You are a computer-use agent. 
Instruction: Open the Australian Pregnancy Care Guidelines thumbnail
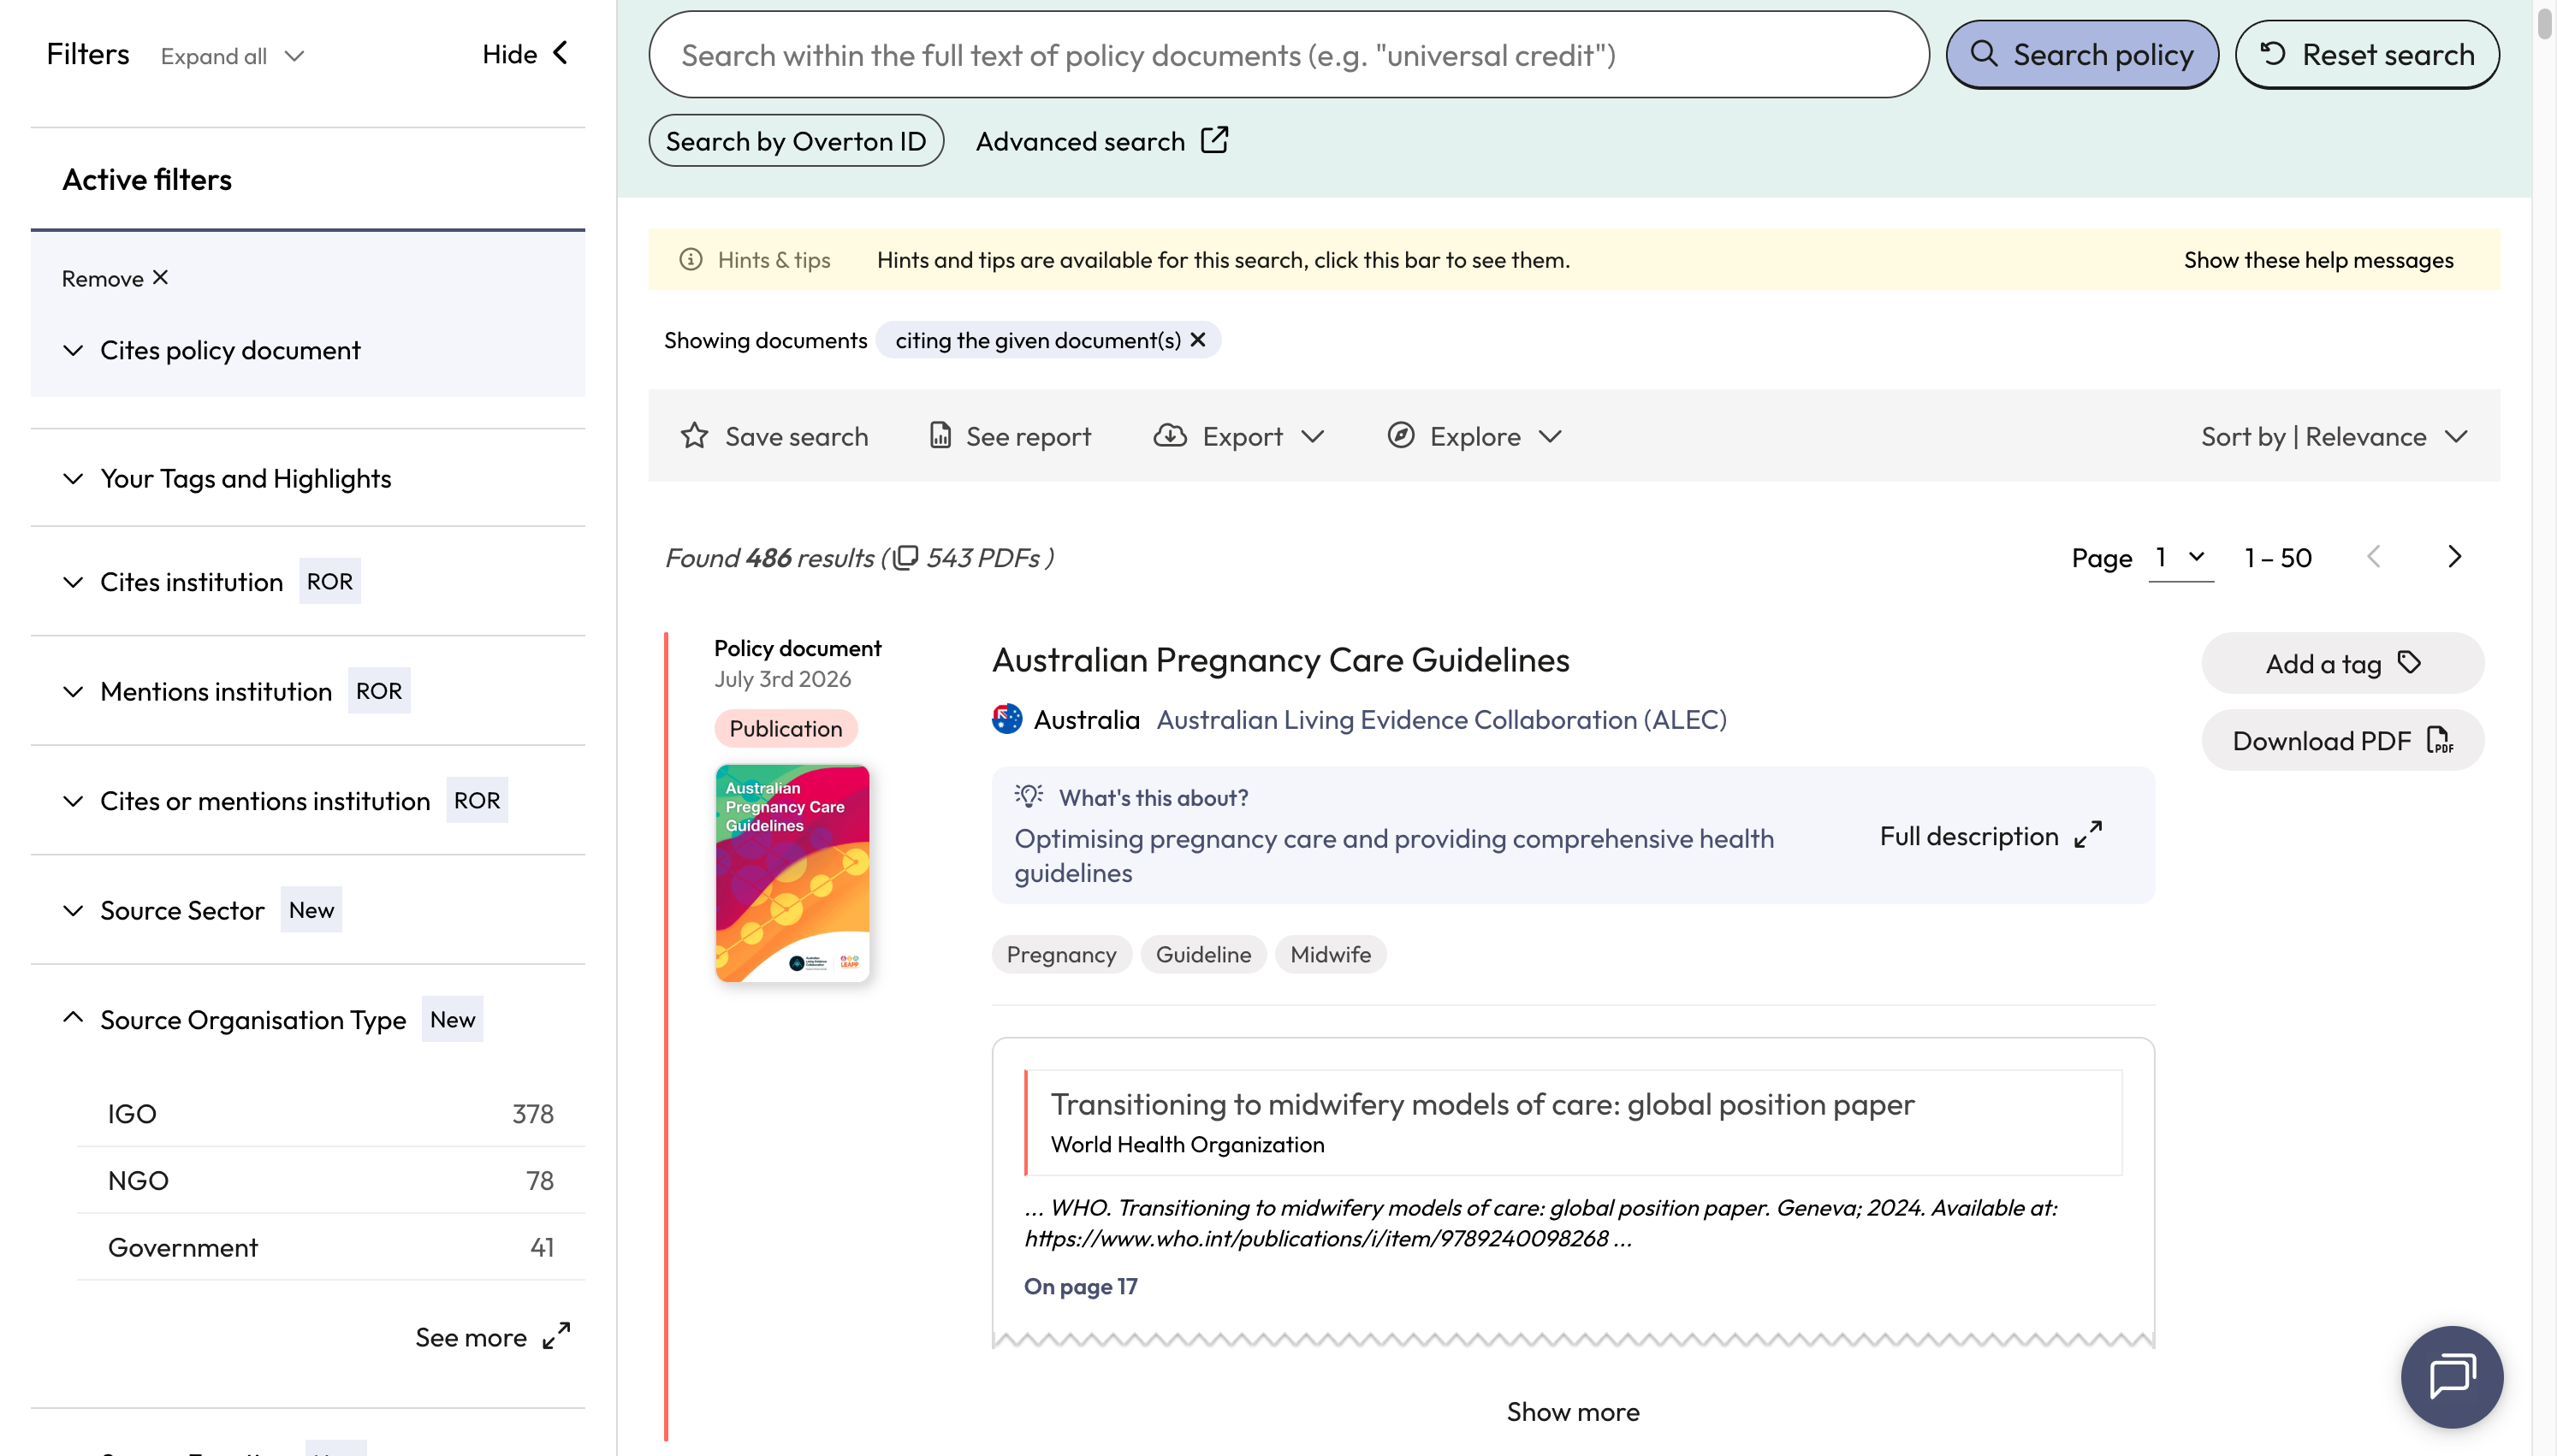[x=792, y=873]
